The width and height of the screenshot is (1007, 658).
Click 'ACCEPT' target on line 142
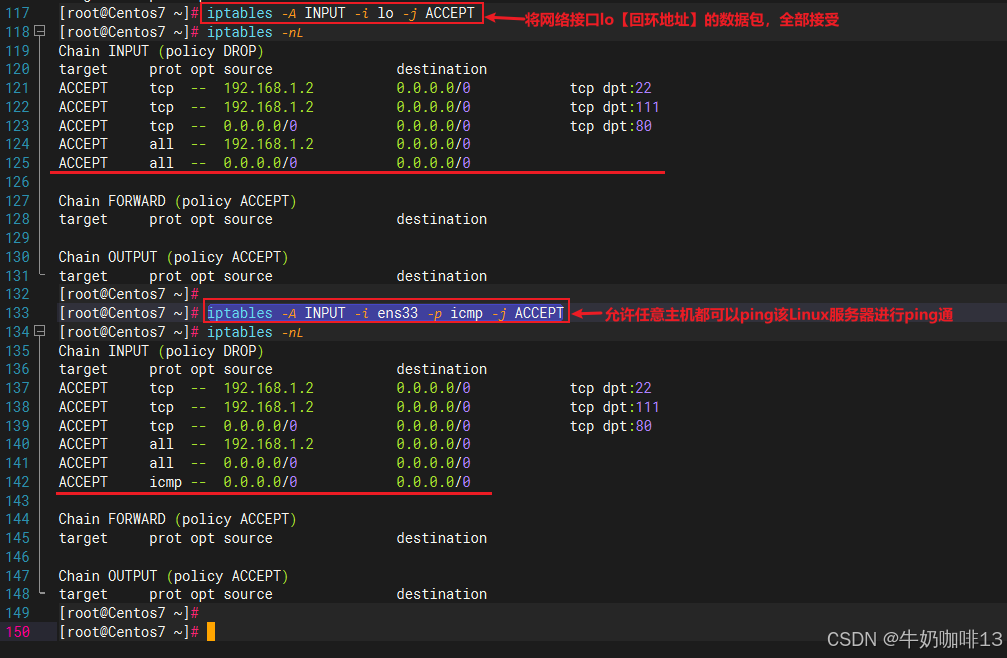[x=83, y=482]
